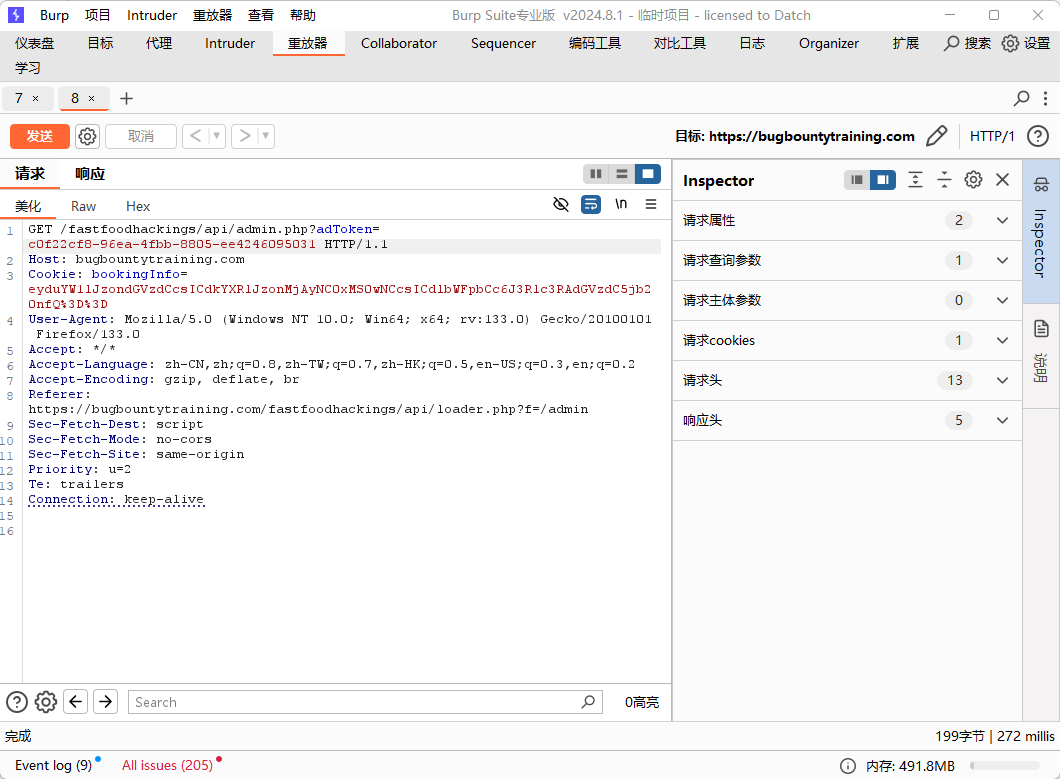Open Event log (9)
The height and width of the screenshot is (779, 1060).
coord(53,765)
